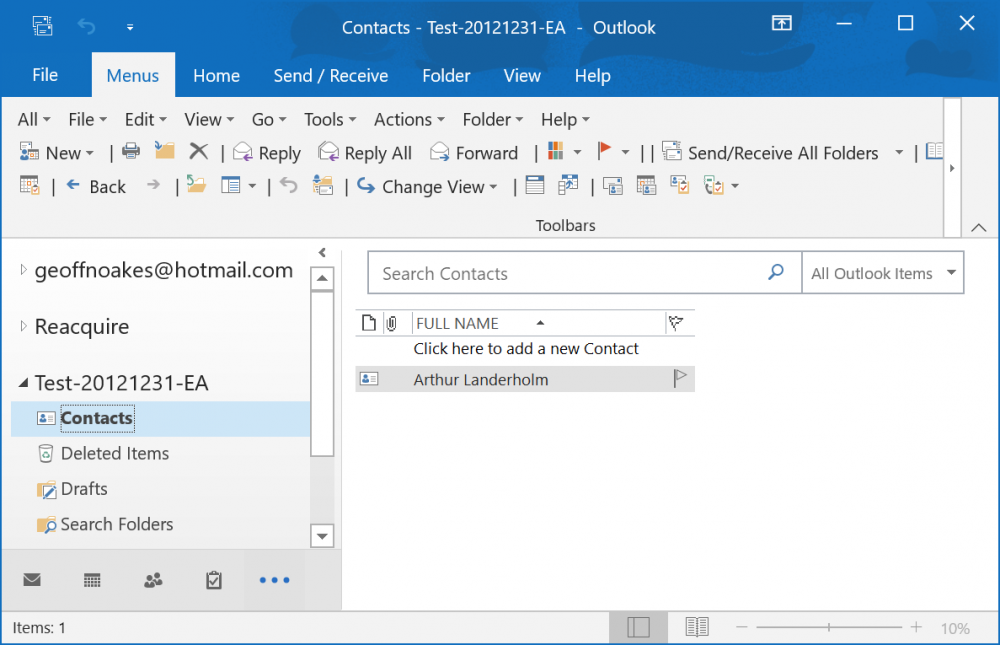Click the Search Contacts input field
The image size is (1000, 645).
(x=565, y=273)
